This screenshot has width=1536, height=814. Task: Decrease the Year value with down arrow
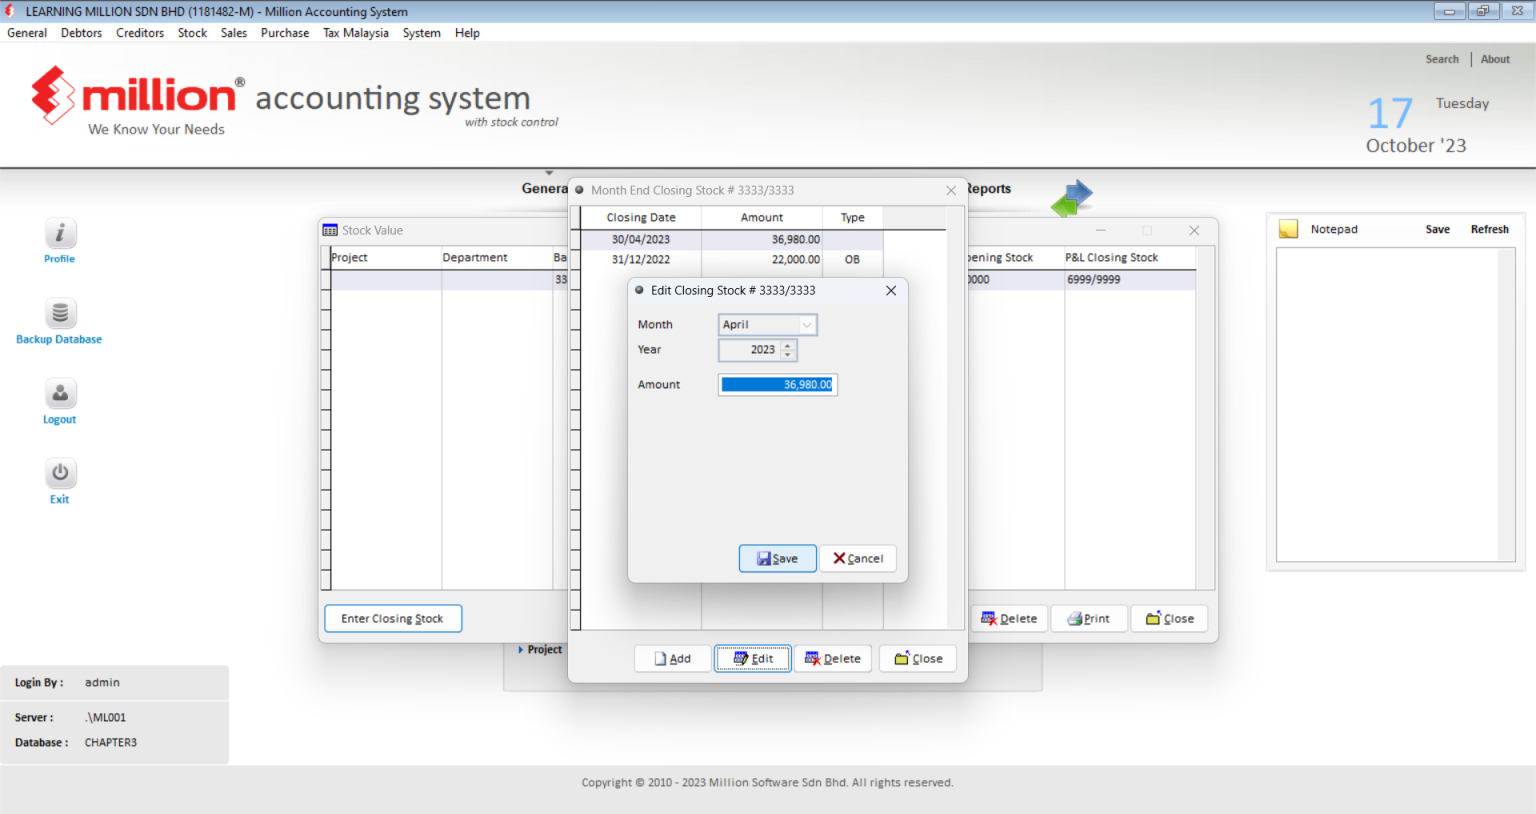click(x=788, y=355)
